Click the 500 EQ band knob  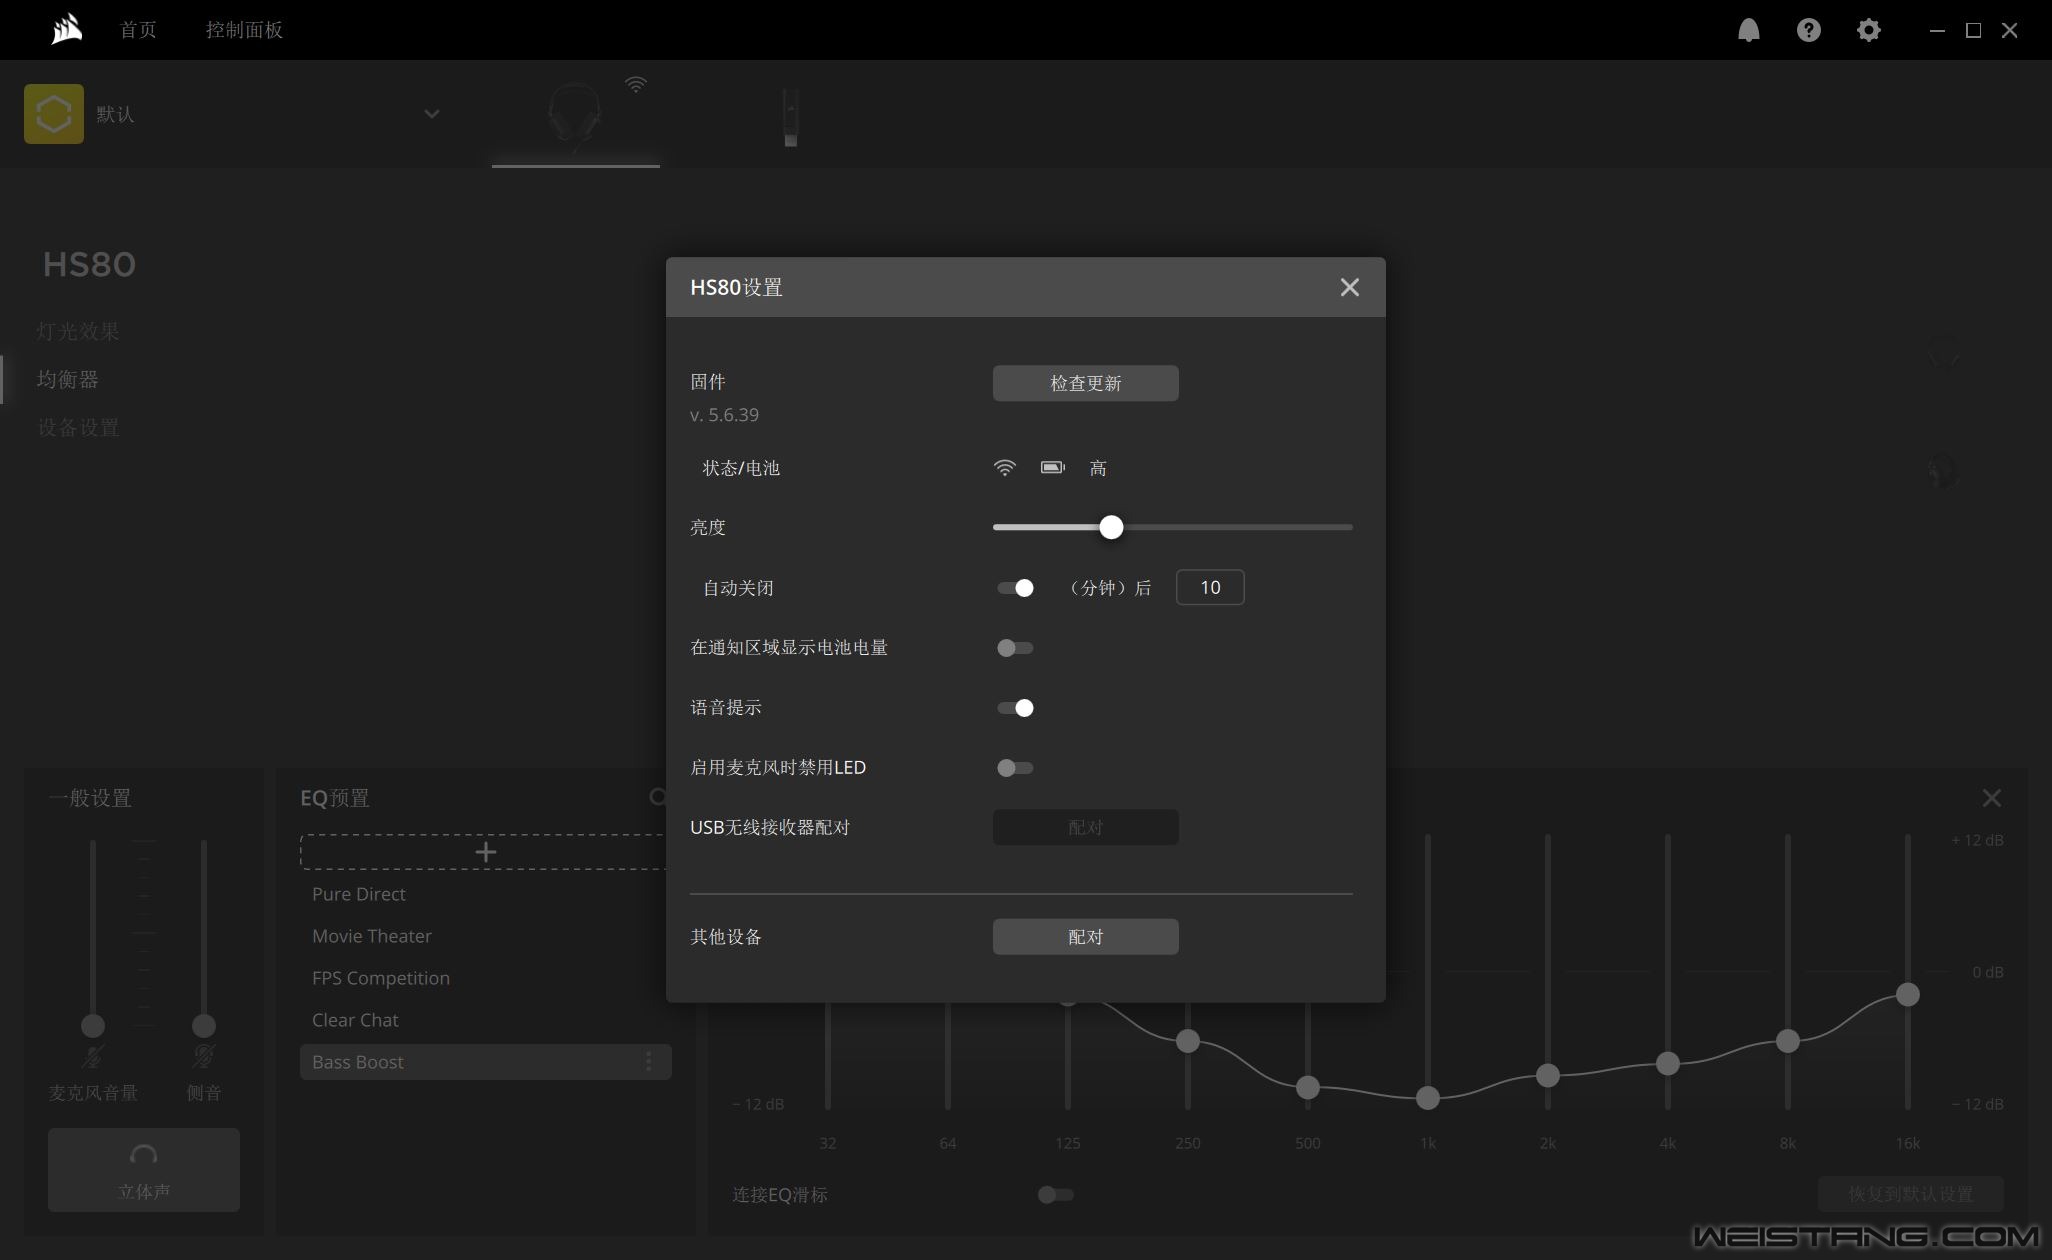point(1308,1087)
